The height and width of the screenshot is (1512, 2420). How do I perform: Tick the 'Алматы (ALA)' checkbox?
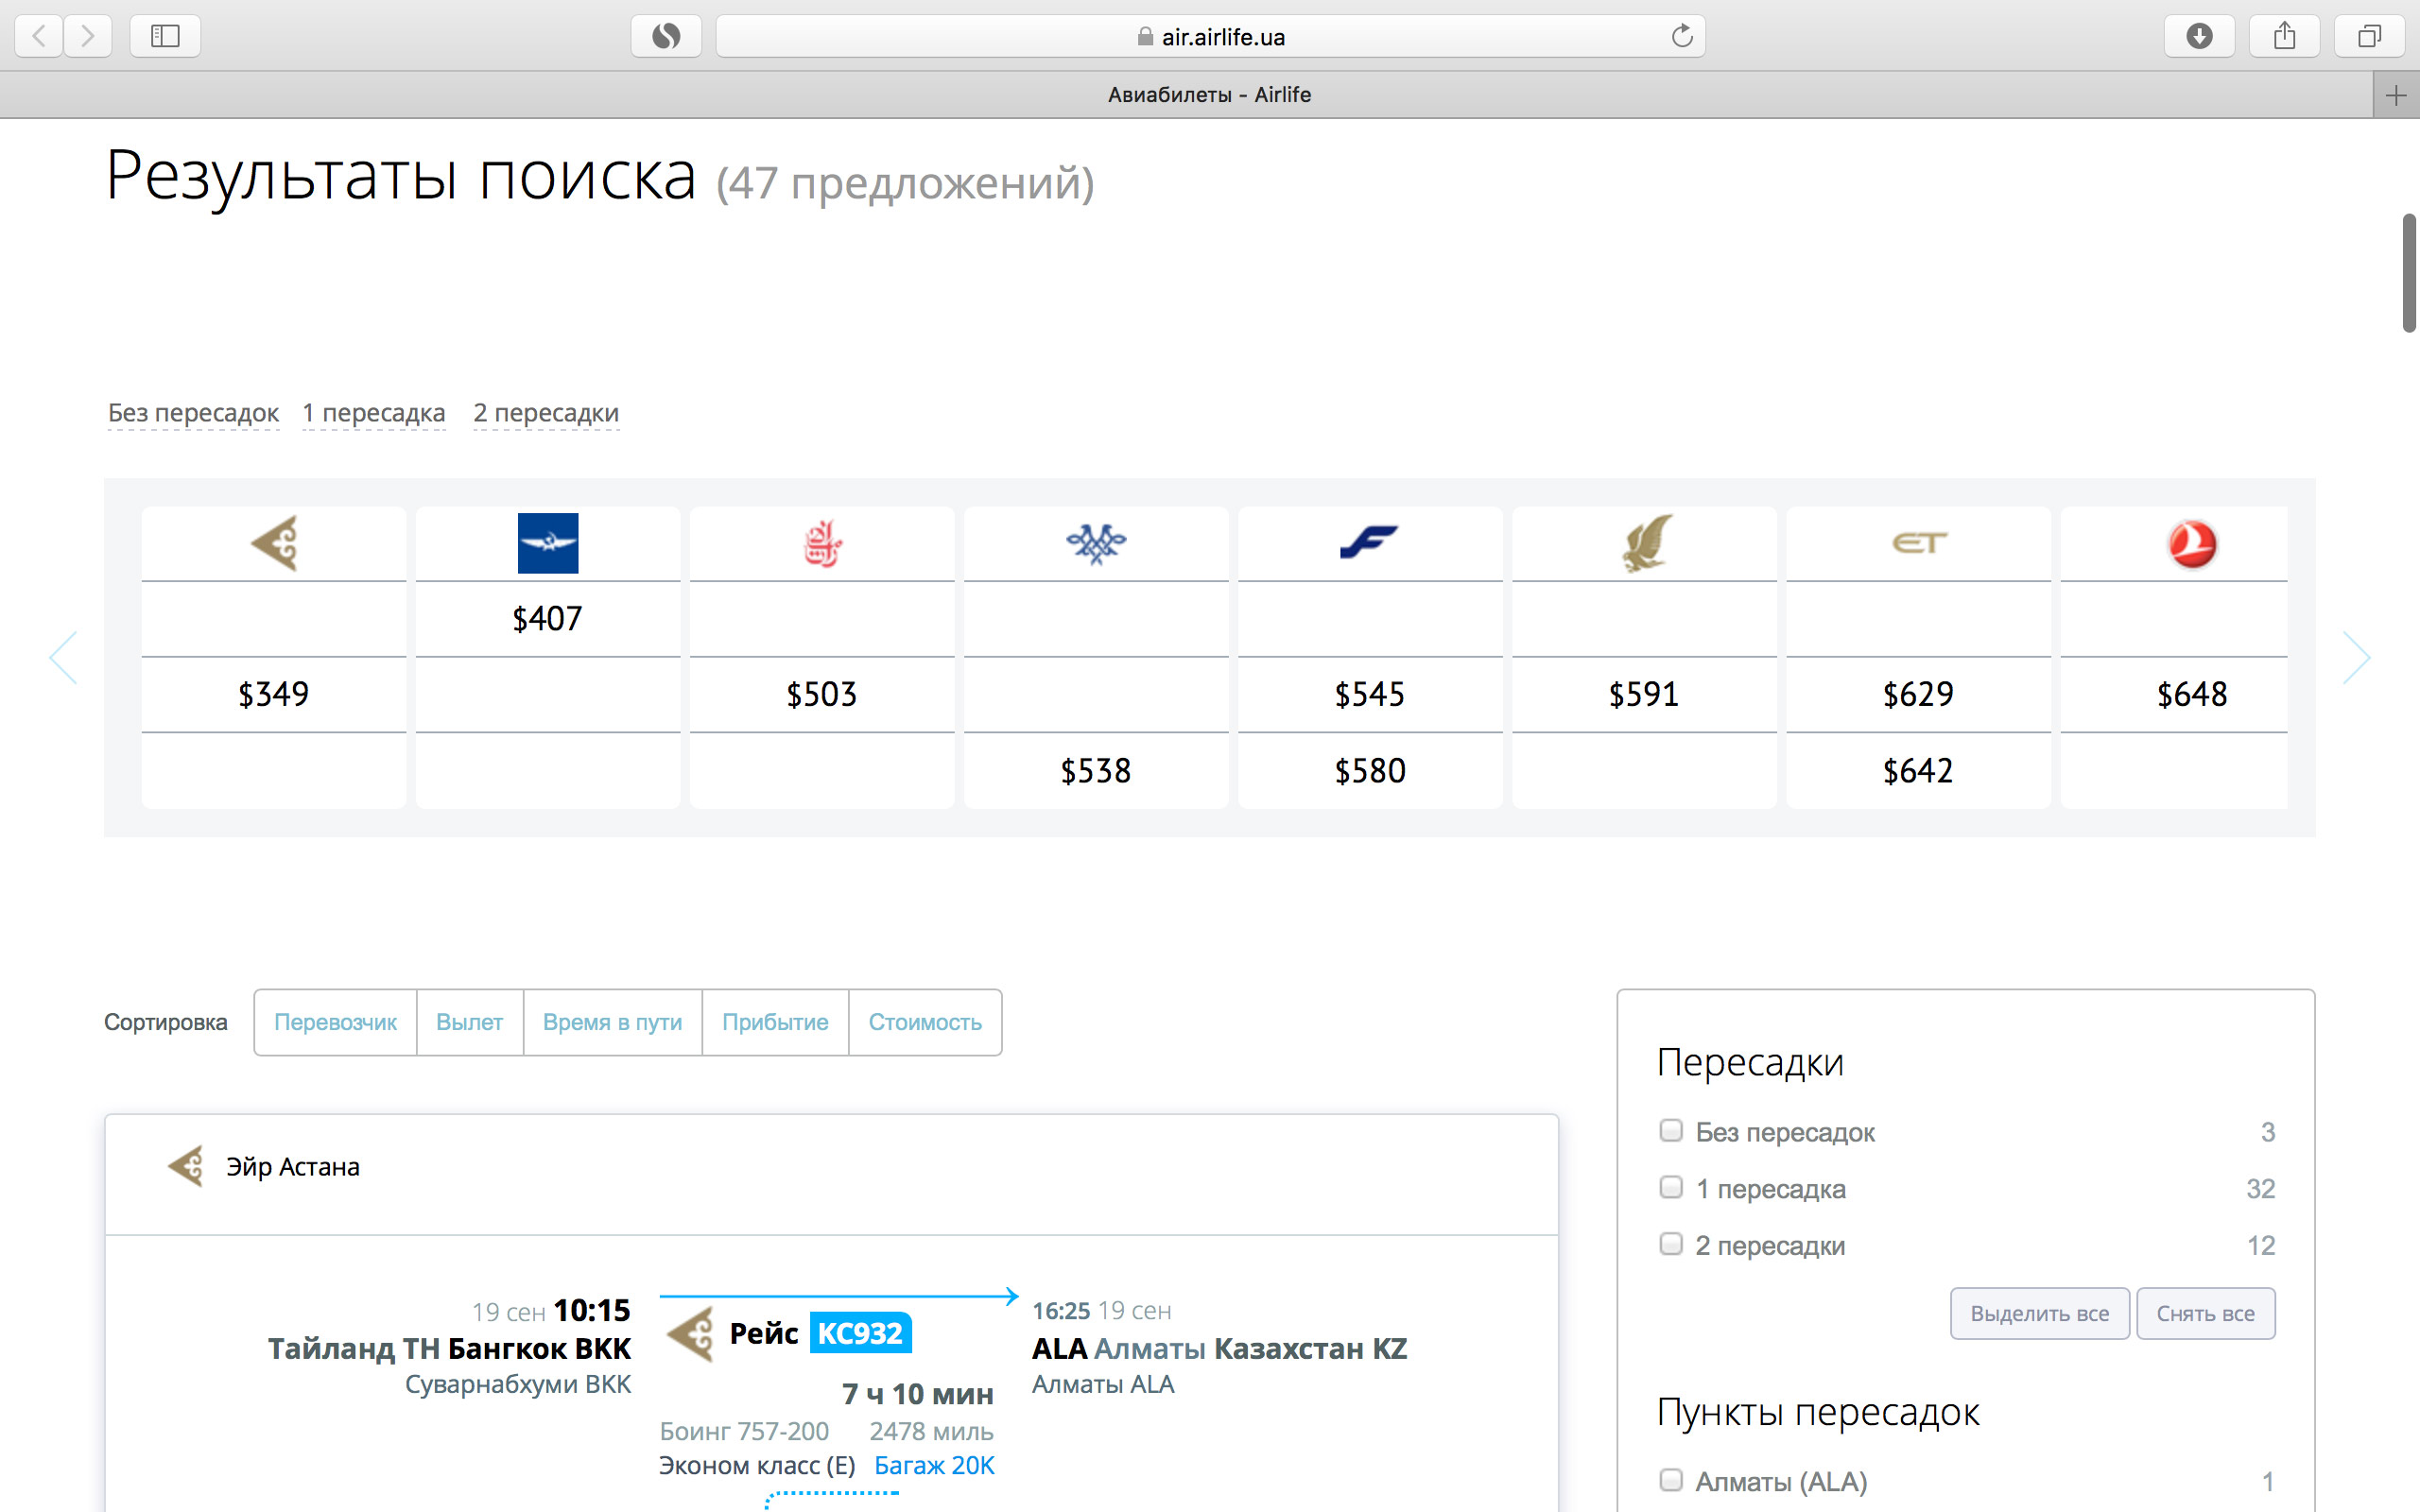(1670, 1480)
